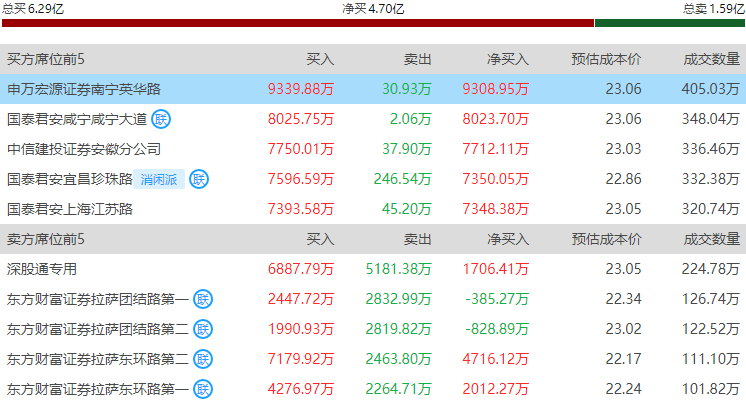This screenshot has height=403, width=746.
Task: Click buy value 1990.93万
Action: tap(301, 329)
